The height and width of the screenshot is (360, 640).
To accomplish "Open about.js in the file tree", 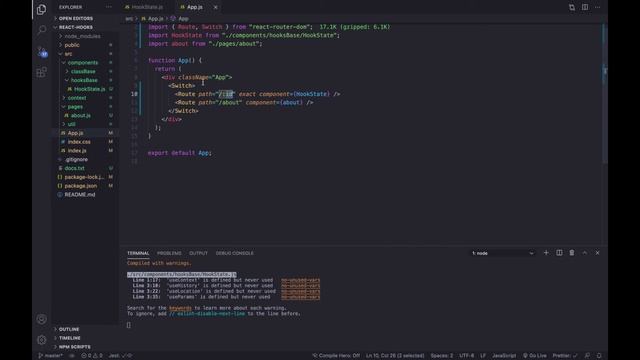I will pyautogui.click(x=80, y=116).
